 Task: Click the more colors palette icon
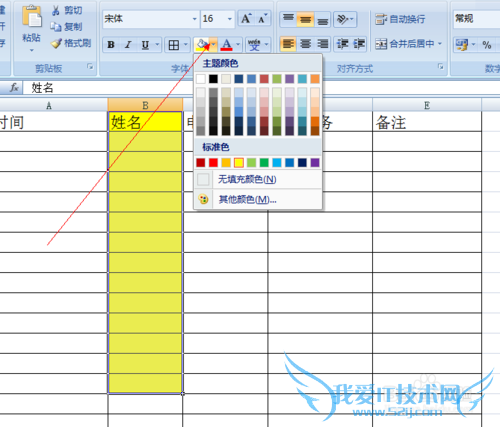tap(203, 199)
